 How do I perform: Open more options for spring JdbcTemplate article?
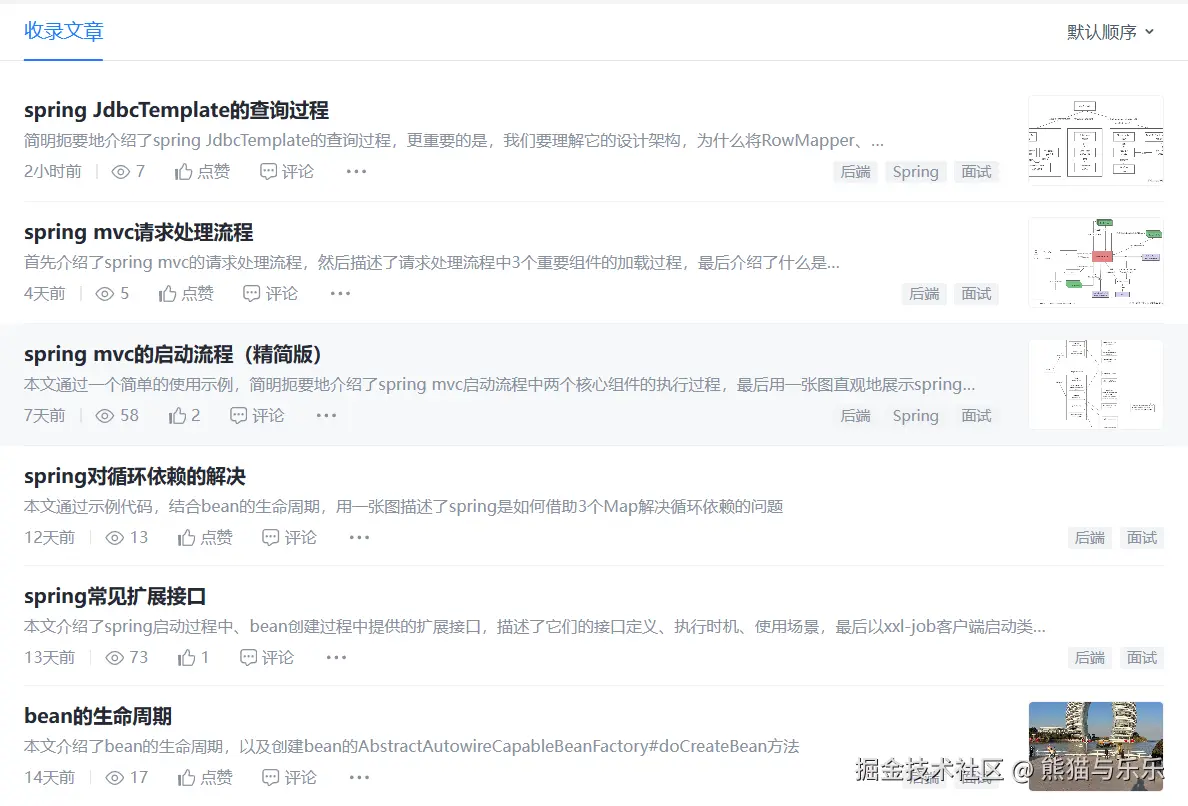(x=357, y=172)
